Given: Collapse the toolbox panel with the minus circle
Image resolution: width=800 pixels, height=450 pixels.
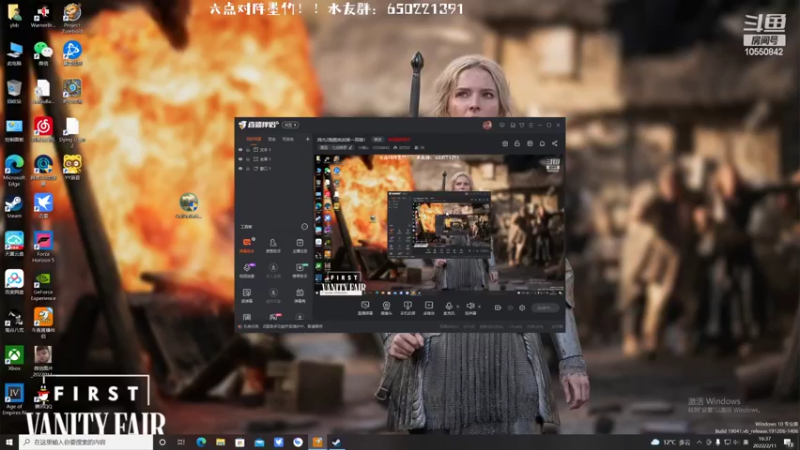Looking at the screenshot, I should click(x=305, y=227).
